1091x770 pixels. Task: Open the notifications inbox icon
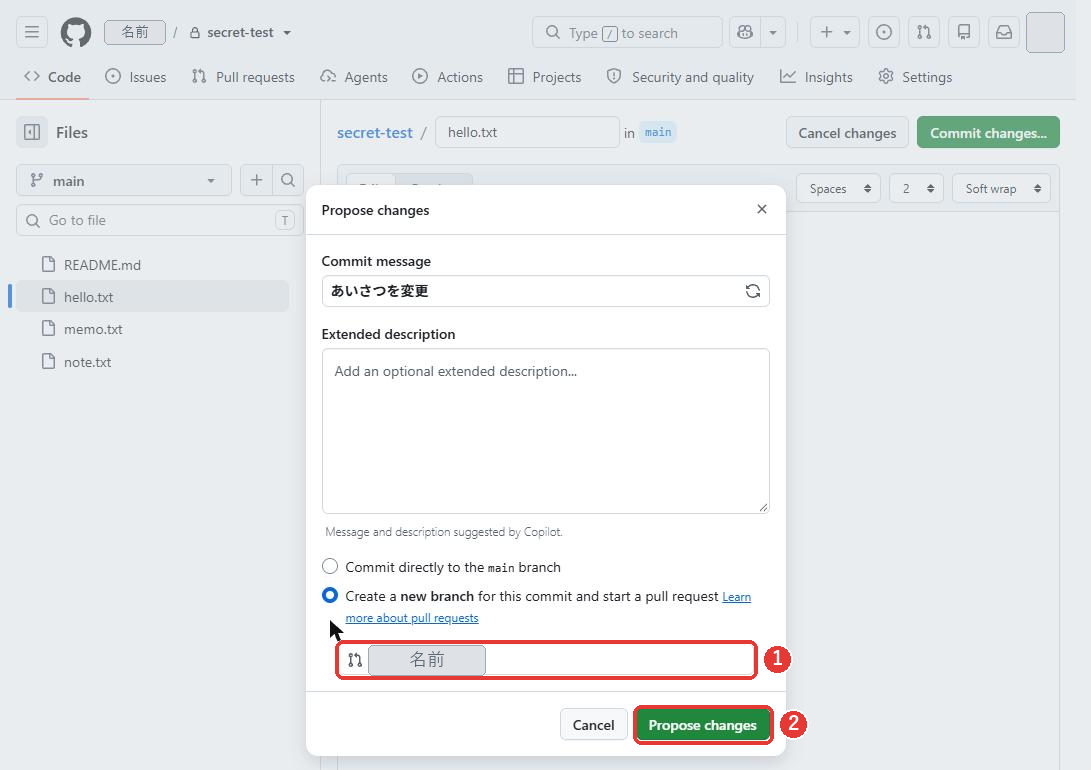click(x=1004, y=32)
